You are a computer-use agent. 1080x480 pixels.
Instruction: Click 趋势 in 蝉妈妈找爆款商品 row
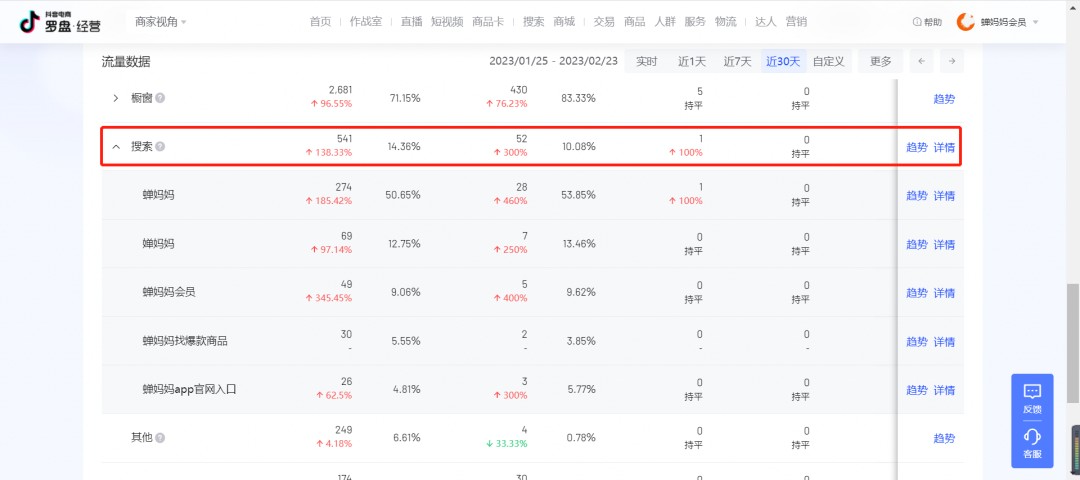[x=917, y=342]
